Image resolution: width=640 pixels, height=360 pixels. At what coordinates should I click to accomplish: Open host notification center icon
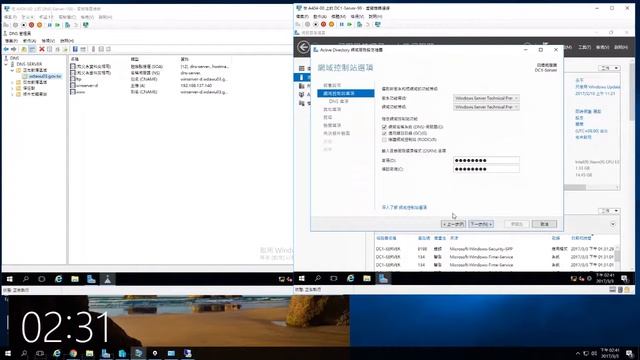(x=629, y=353)
